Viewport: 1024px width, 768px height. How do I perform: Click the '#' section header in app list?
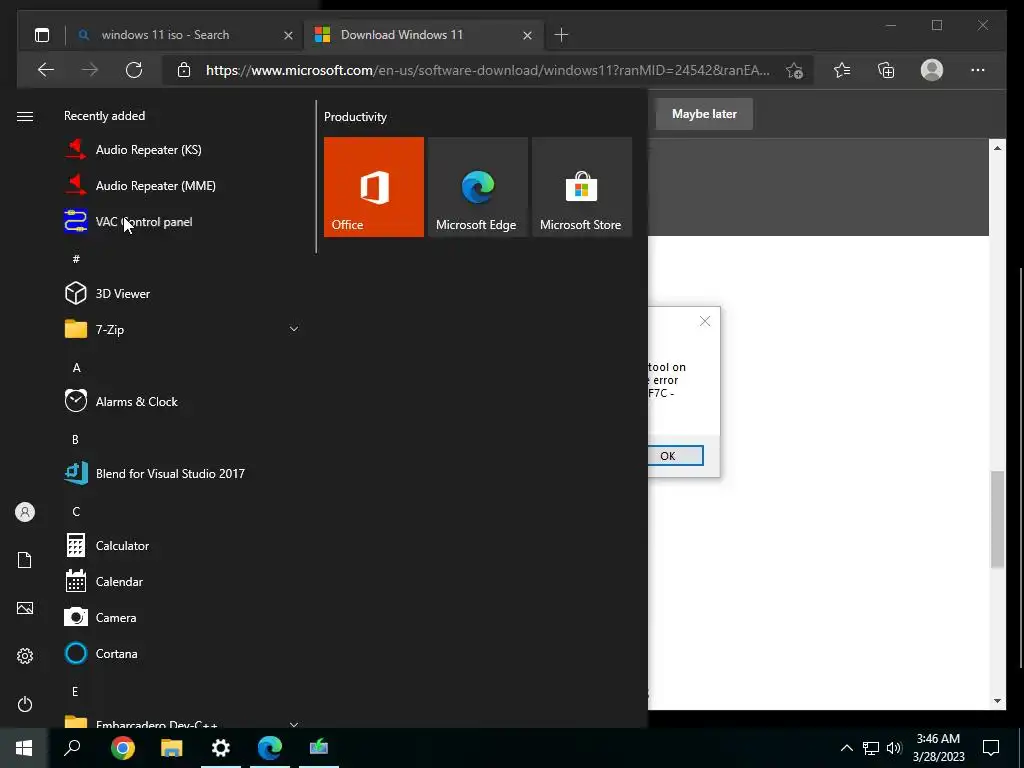coord(76,259)
